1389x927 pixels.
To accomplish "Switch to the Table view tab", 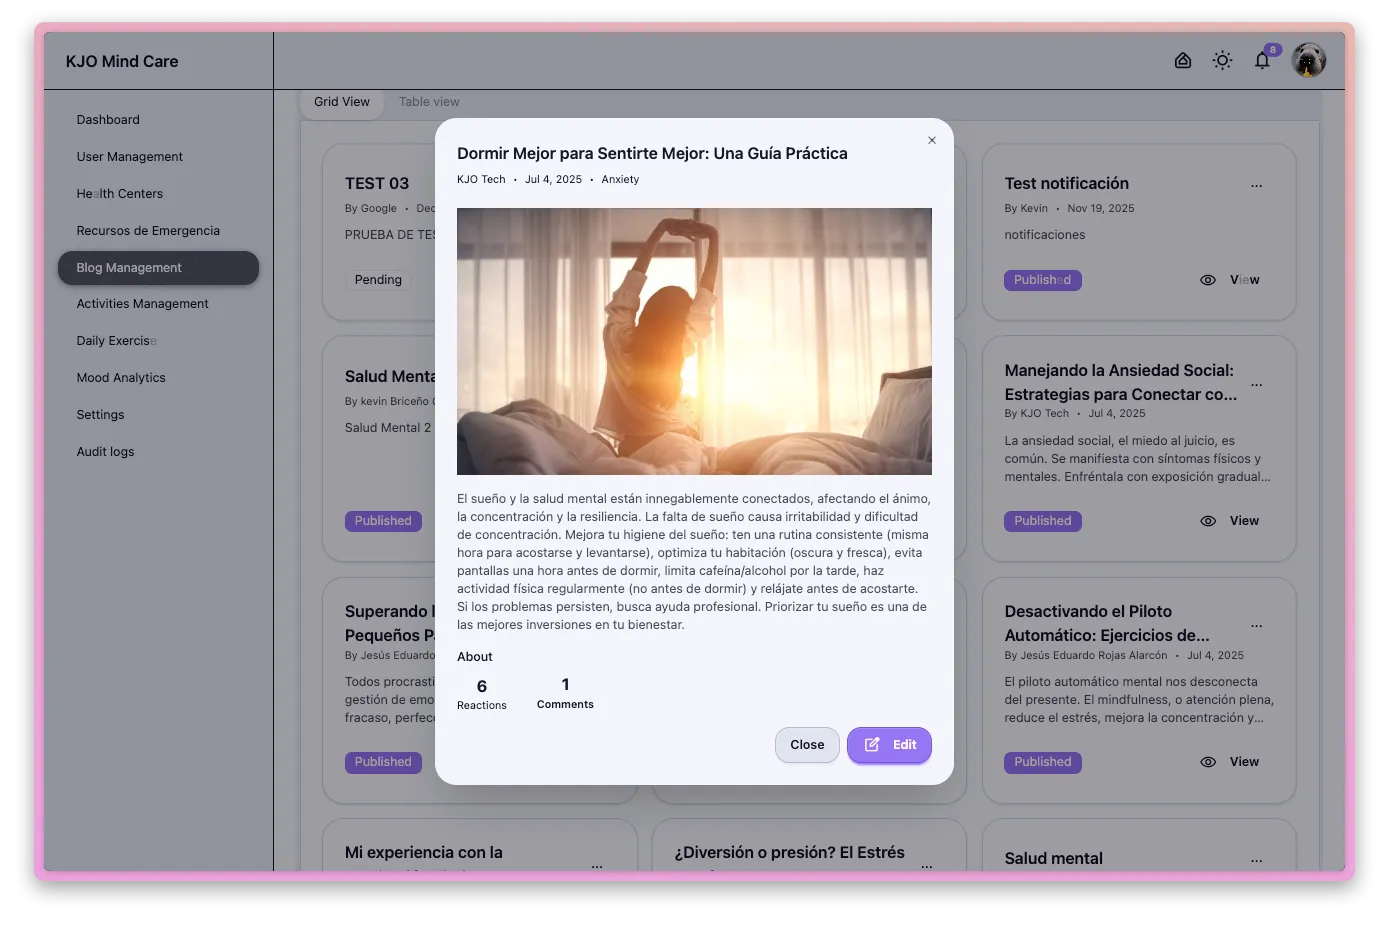I will pos(429,102).
